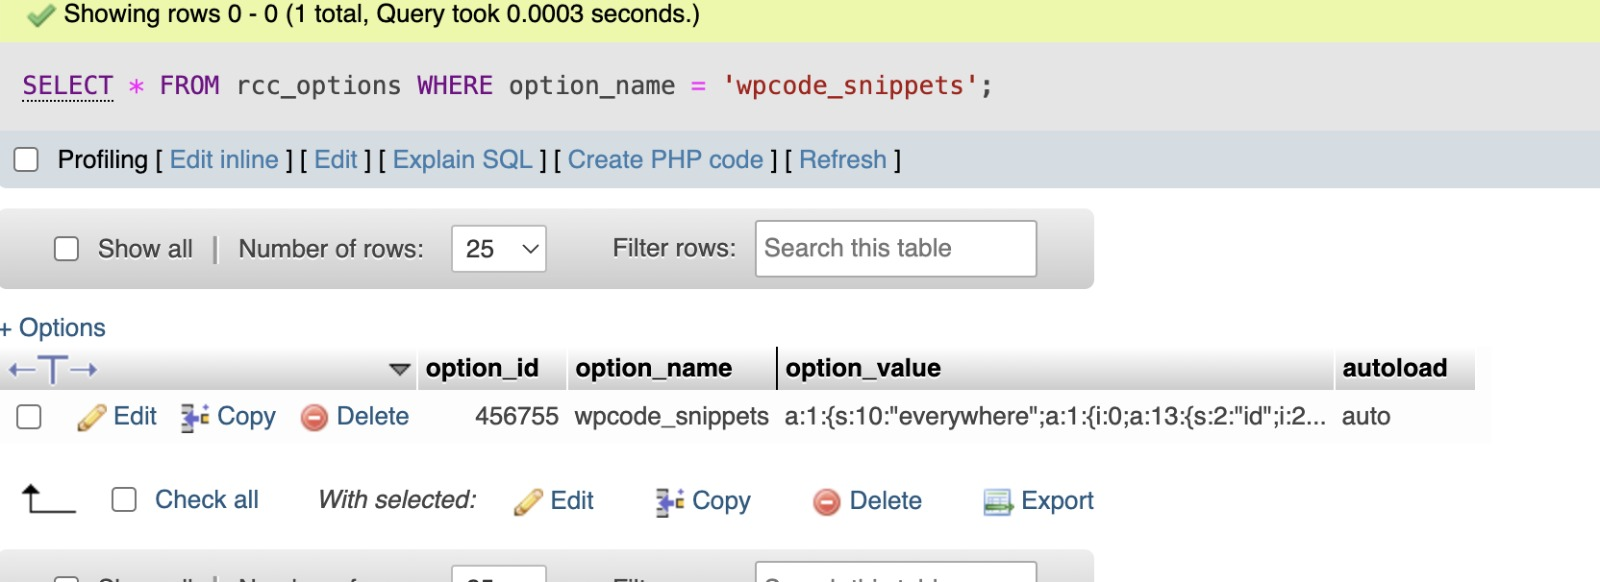This screenshot has width=1600, height=582.
Task: Click the column toggle arrows icon in header
Action: click(53, 370)
